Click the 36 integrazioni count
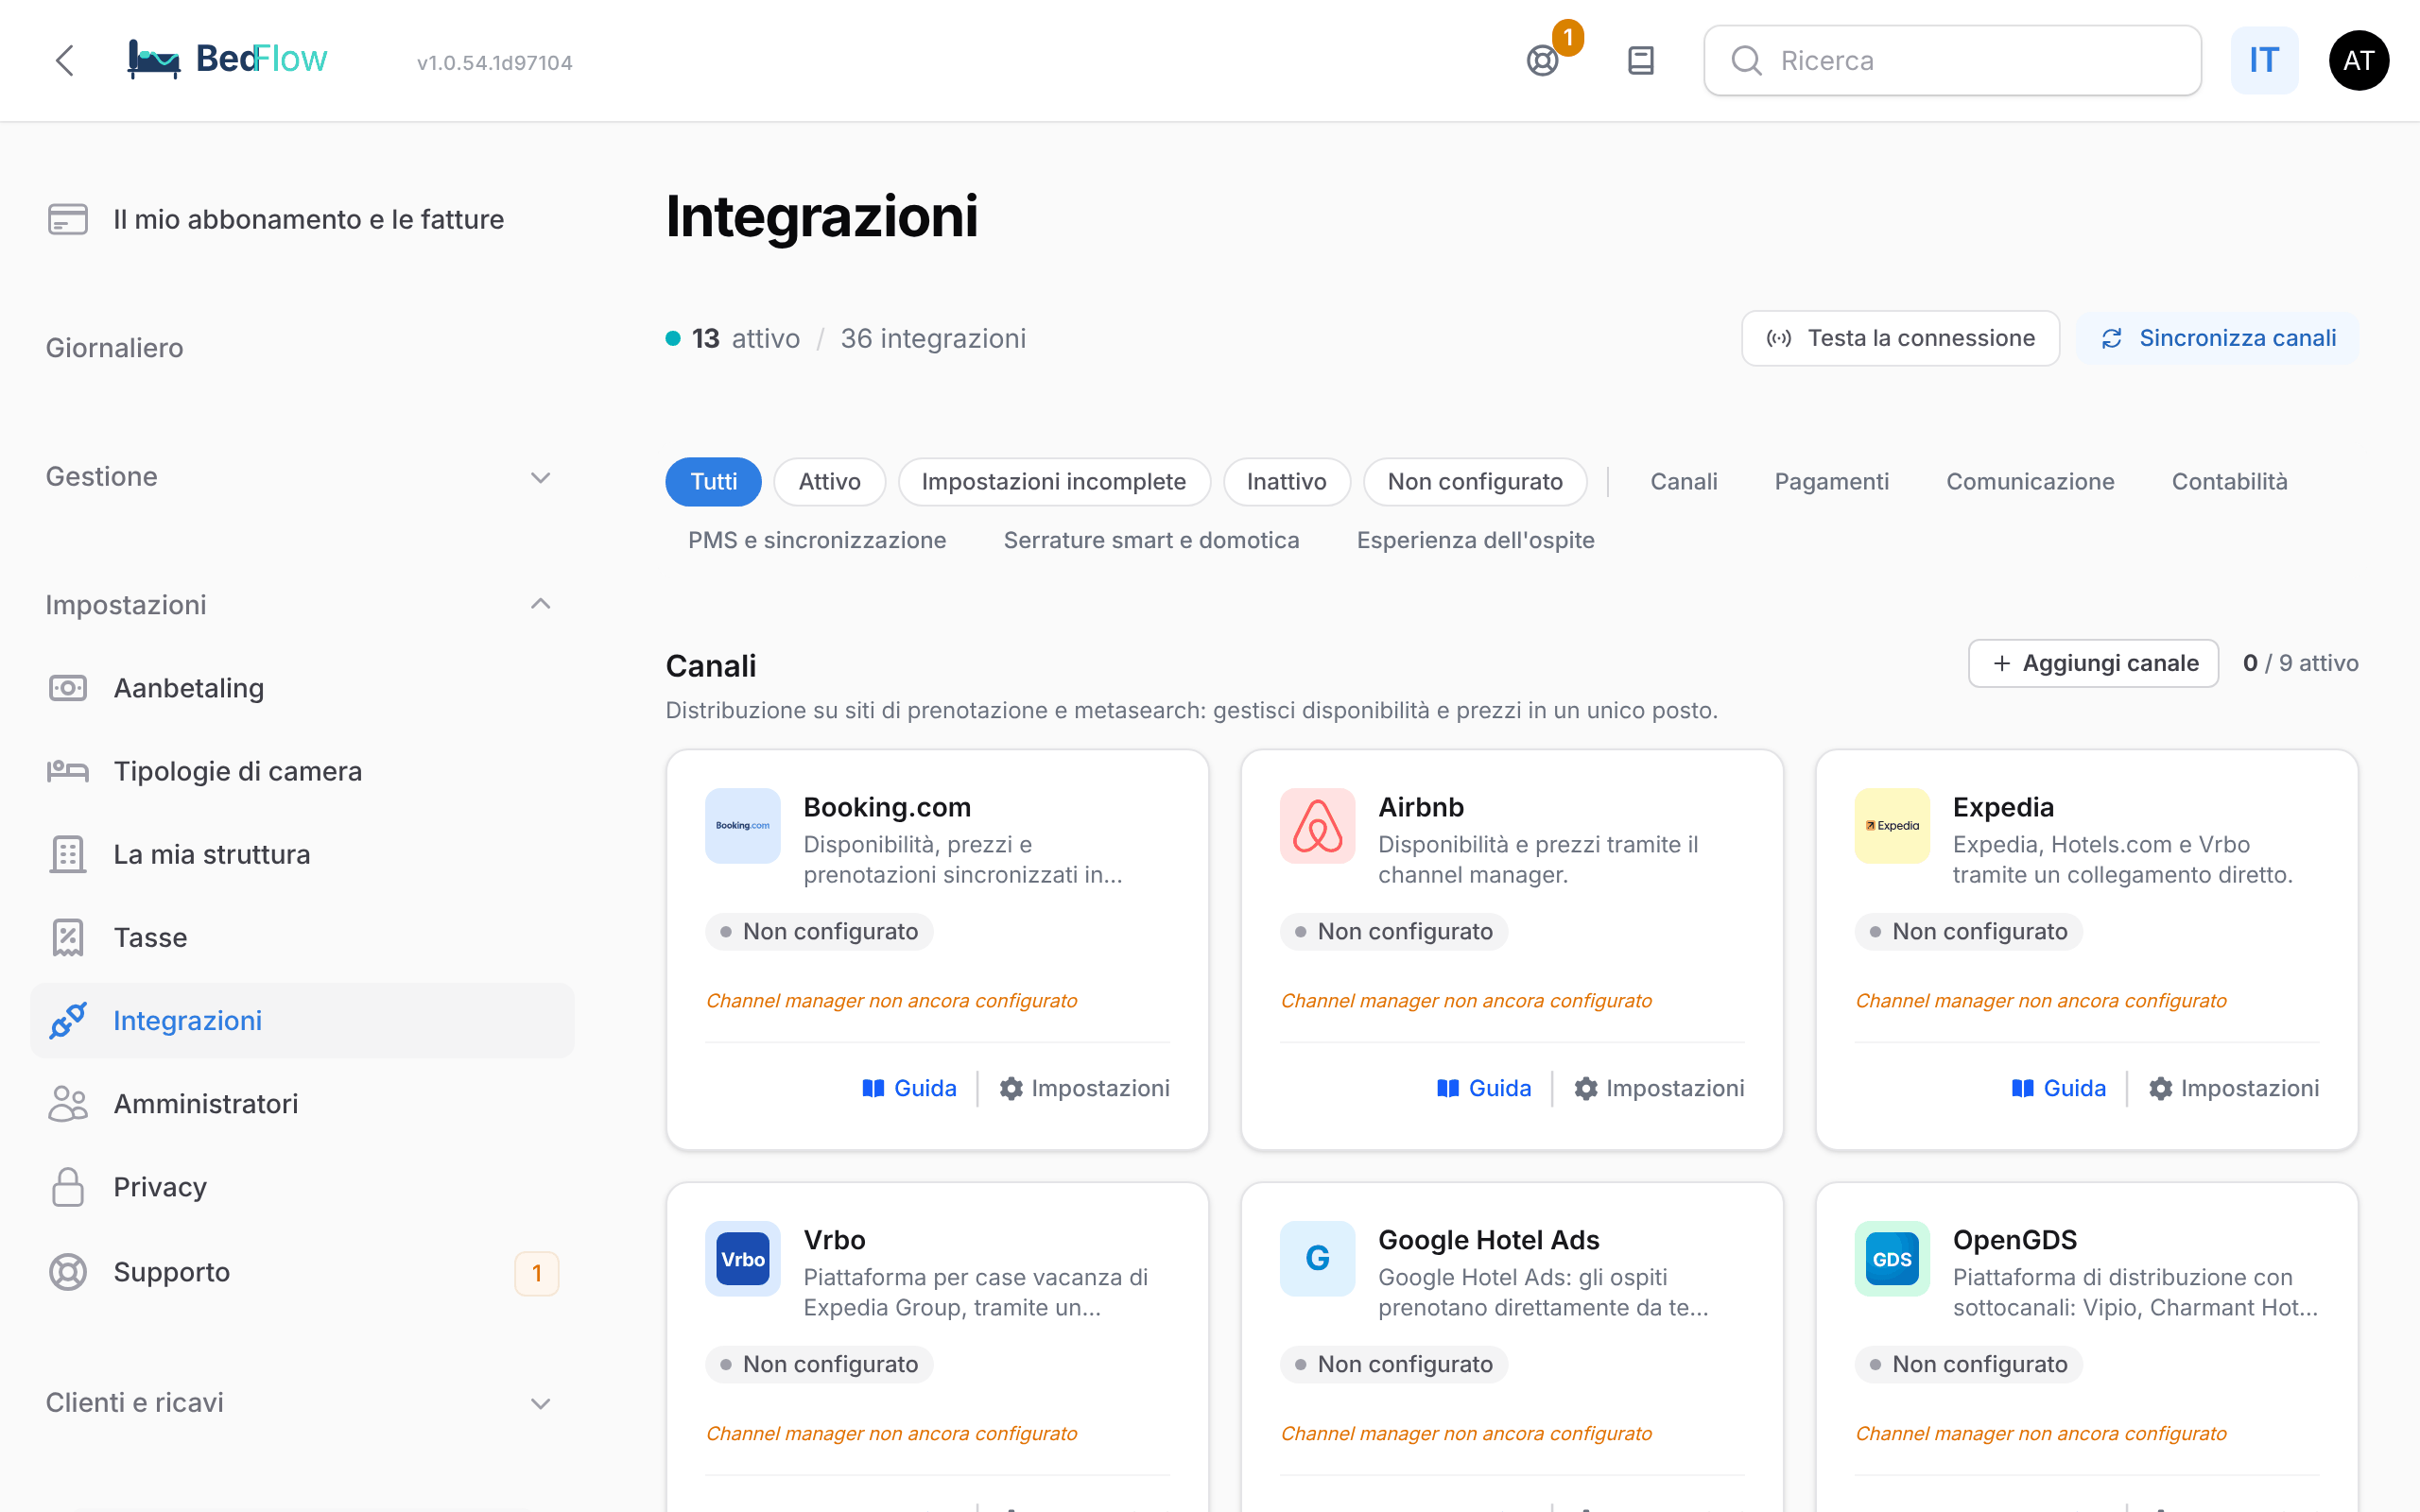The image size is (2420, 1512). coord(933,338)
